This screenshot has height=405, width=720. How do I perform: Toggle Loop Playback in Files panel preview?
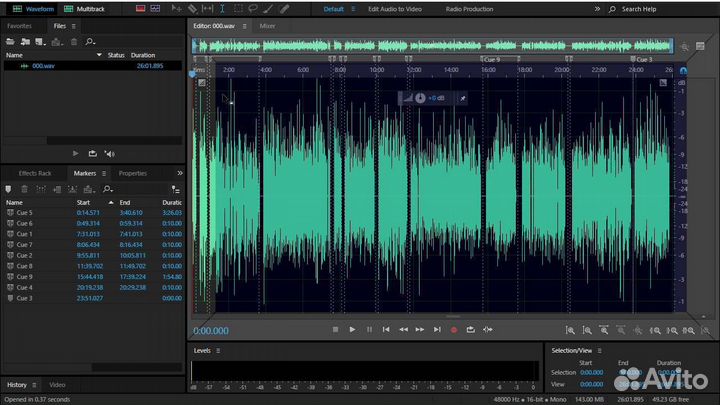click(x=92, y=153)
